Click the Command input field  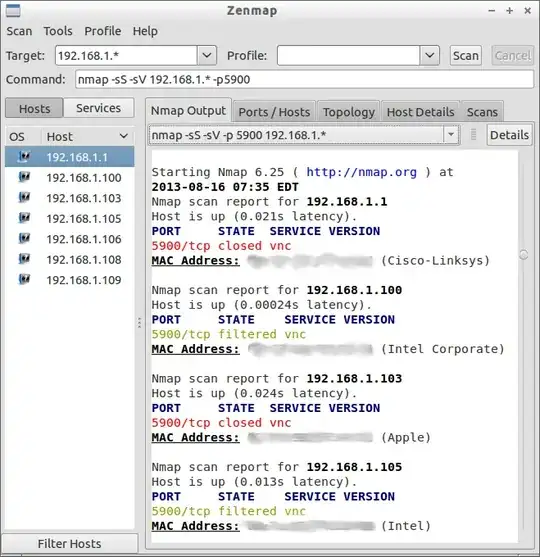pos(304,79)
